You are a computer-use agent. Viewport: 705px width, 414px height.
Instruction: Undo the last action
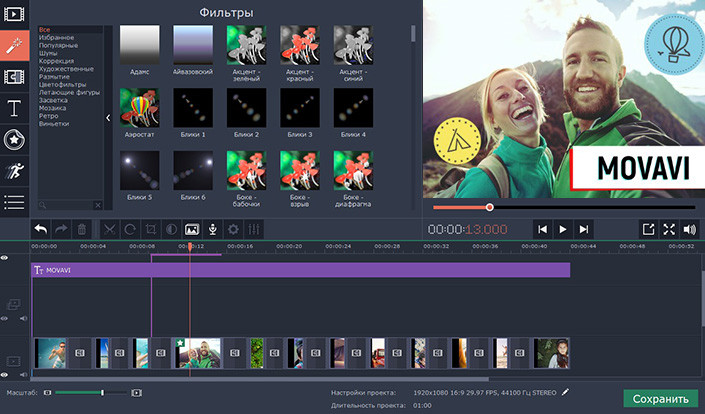point(41,229)
